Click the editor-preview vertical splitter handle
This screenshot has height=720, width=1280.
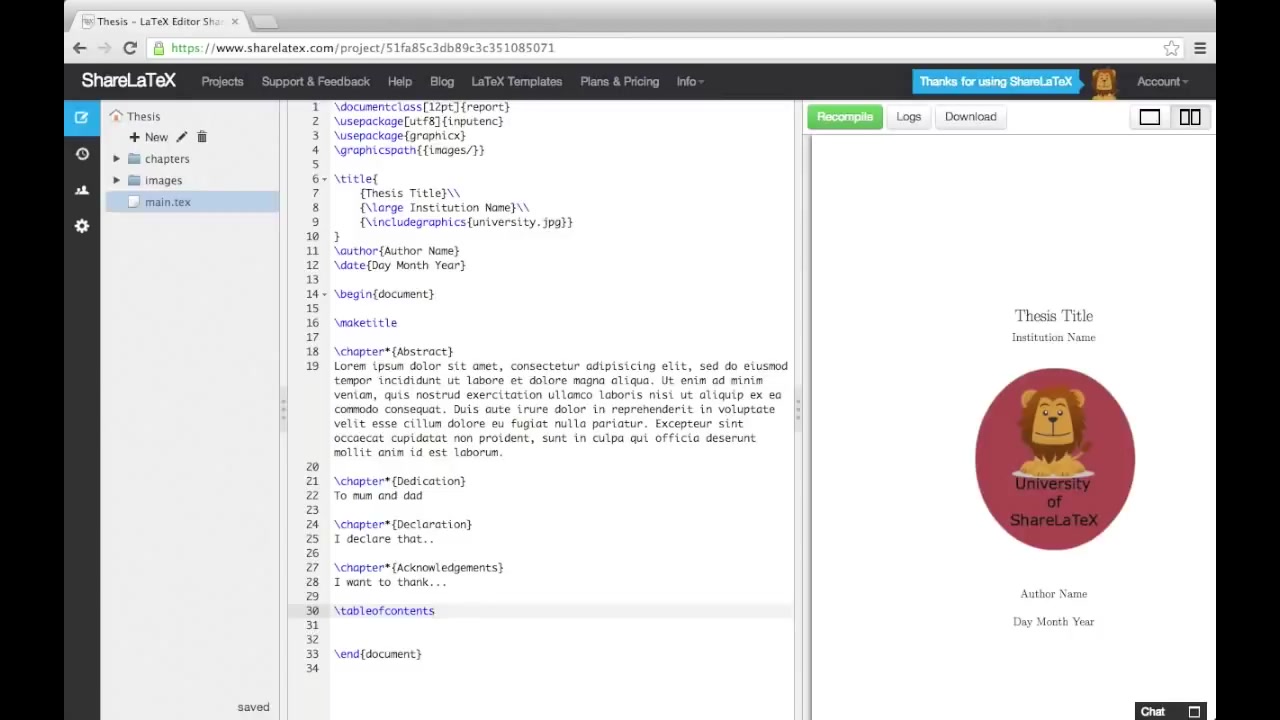[798, 410]
